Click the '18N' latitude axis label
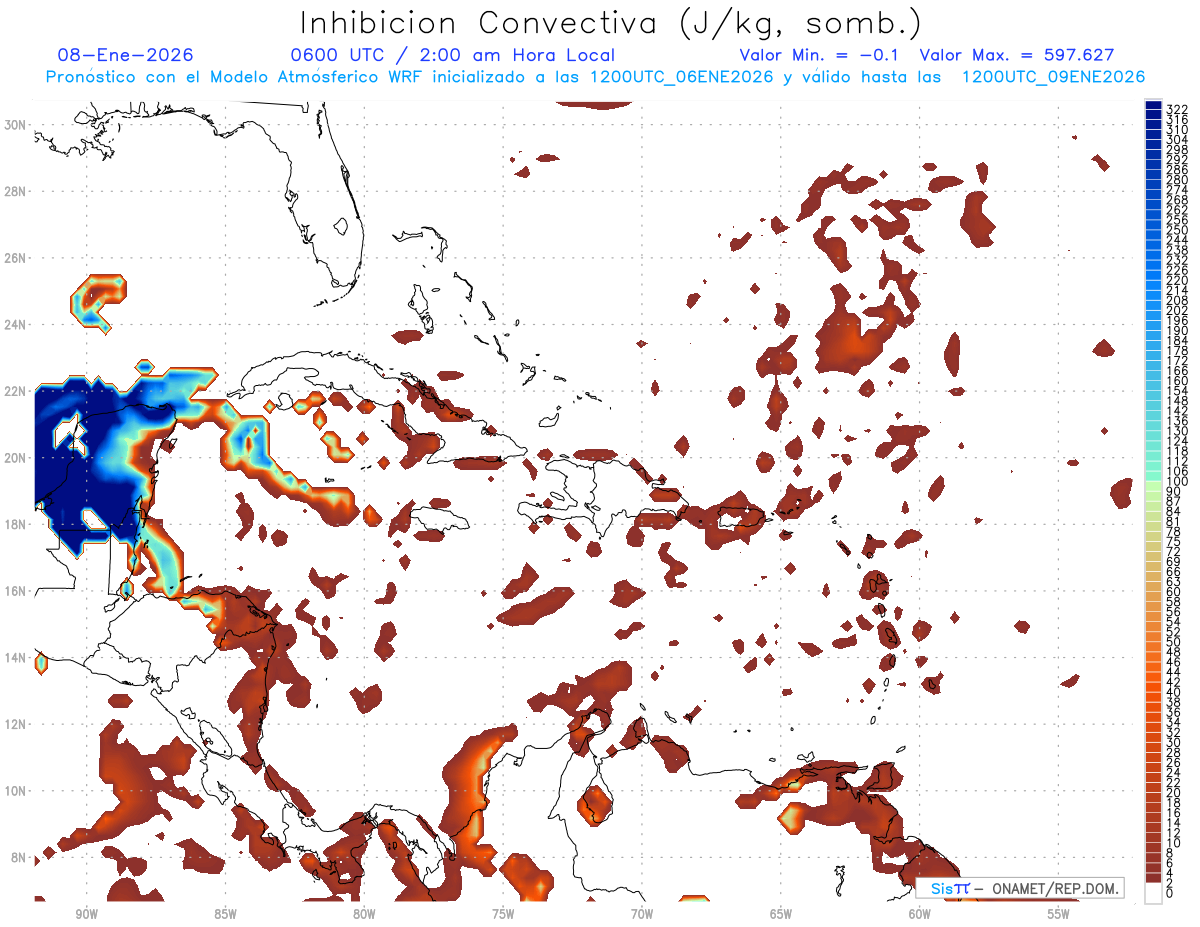 pyautogui.click(x=17, y=525)
